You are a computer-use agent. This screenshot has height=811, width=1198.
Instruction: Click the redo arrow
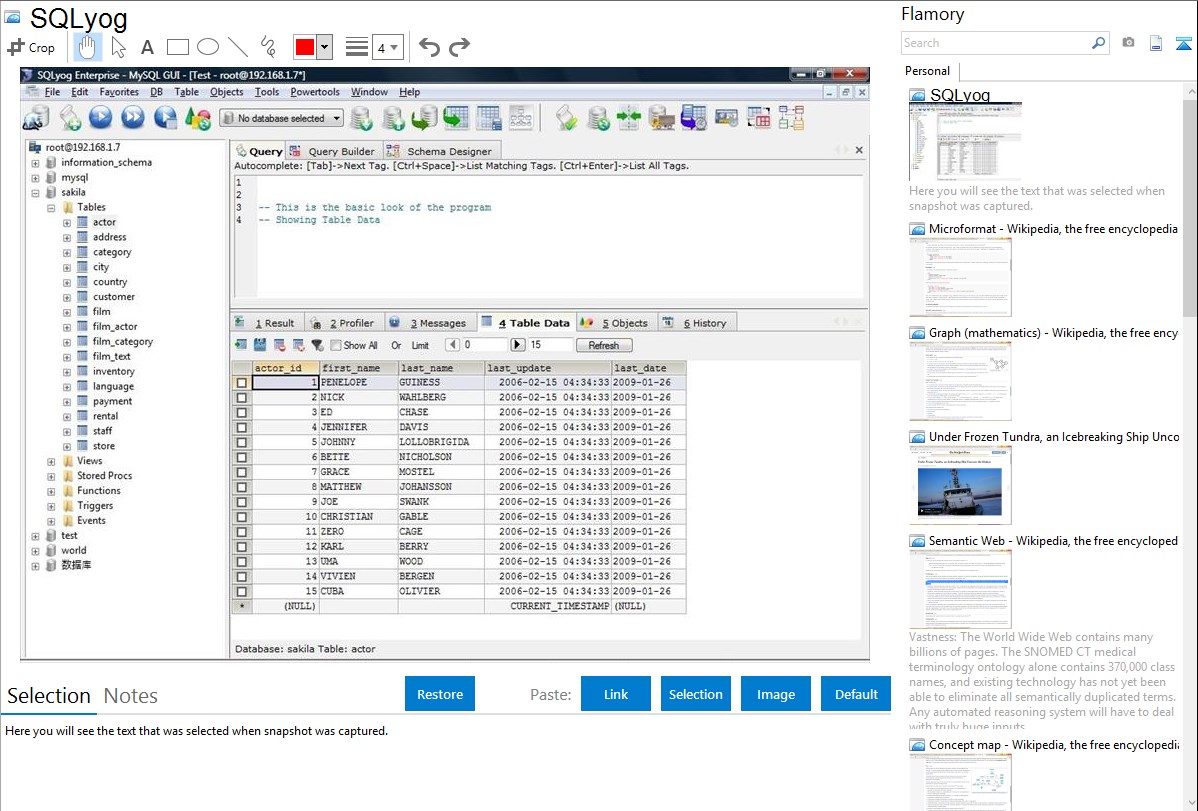click(x=459, y=47)
